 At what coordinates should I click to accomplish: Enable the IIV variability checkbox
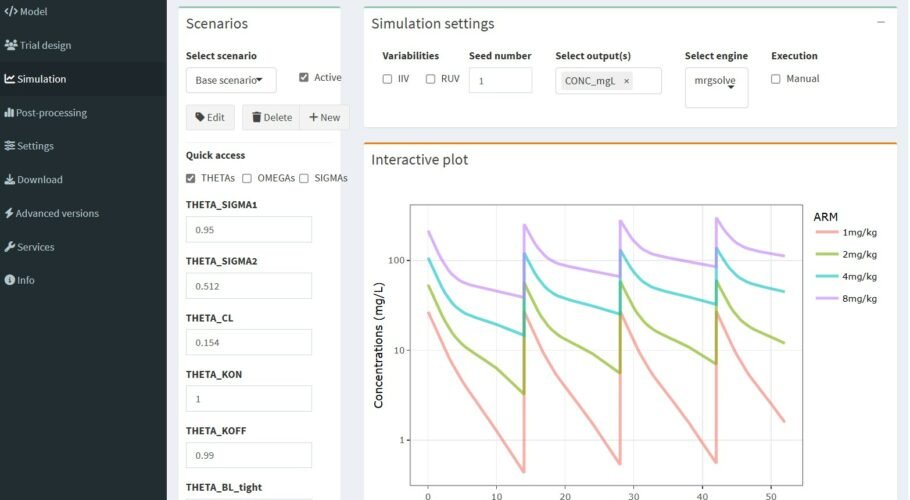coord(388,79)
